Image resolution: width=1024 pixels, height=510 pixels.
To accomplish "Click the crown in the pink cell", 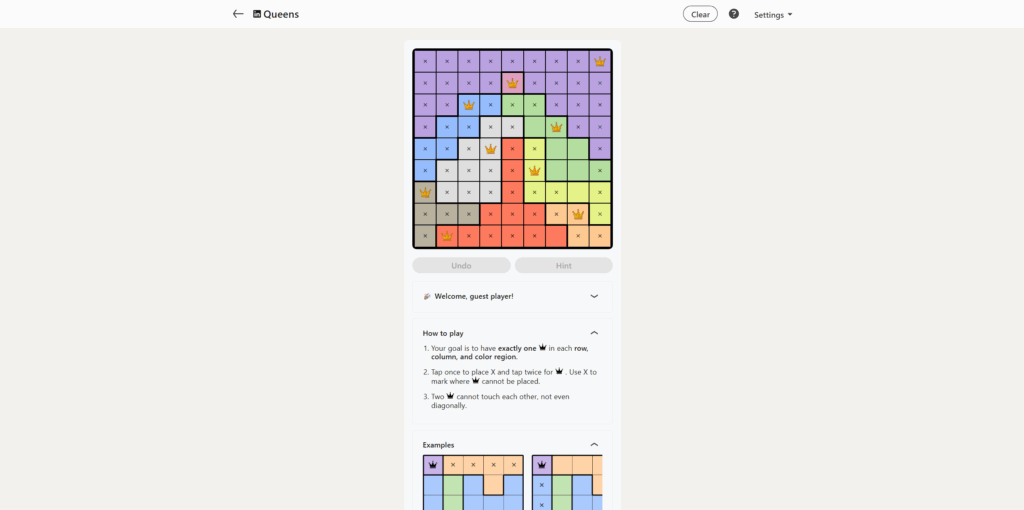I will [x=513, y=83].
